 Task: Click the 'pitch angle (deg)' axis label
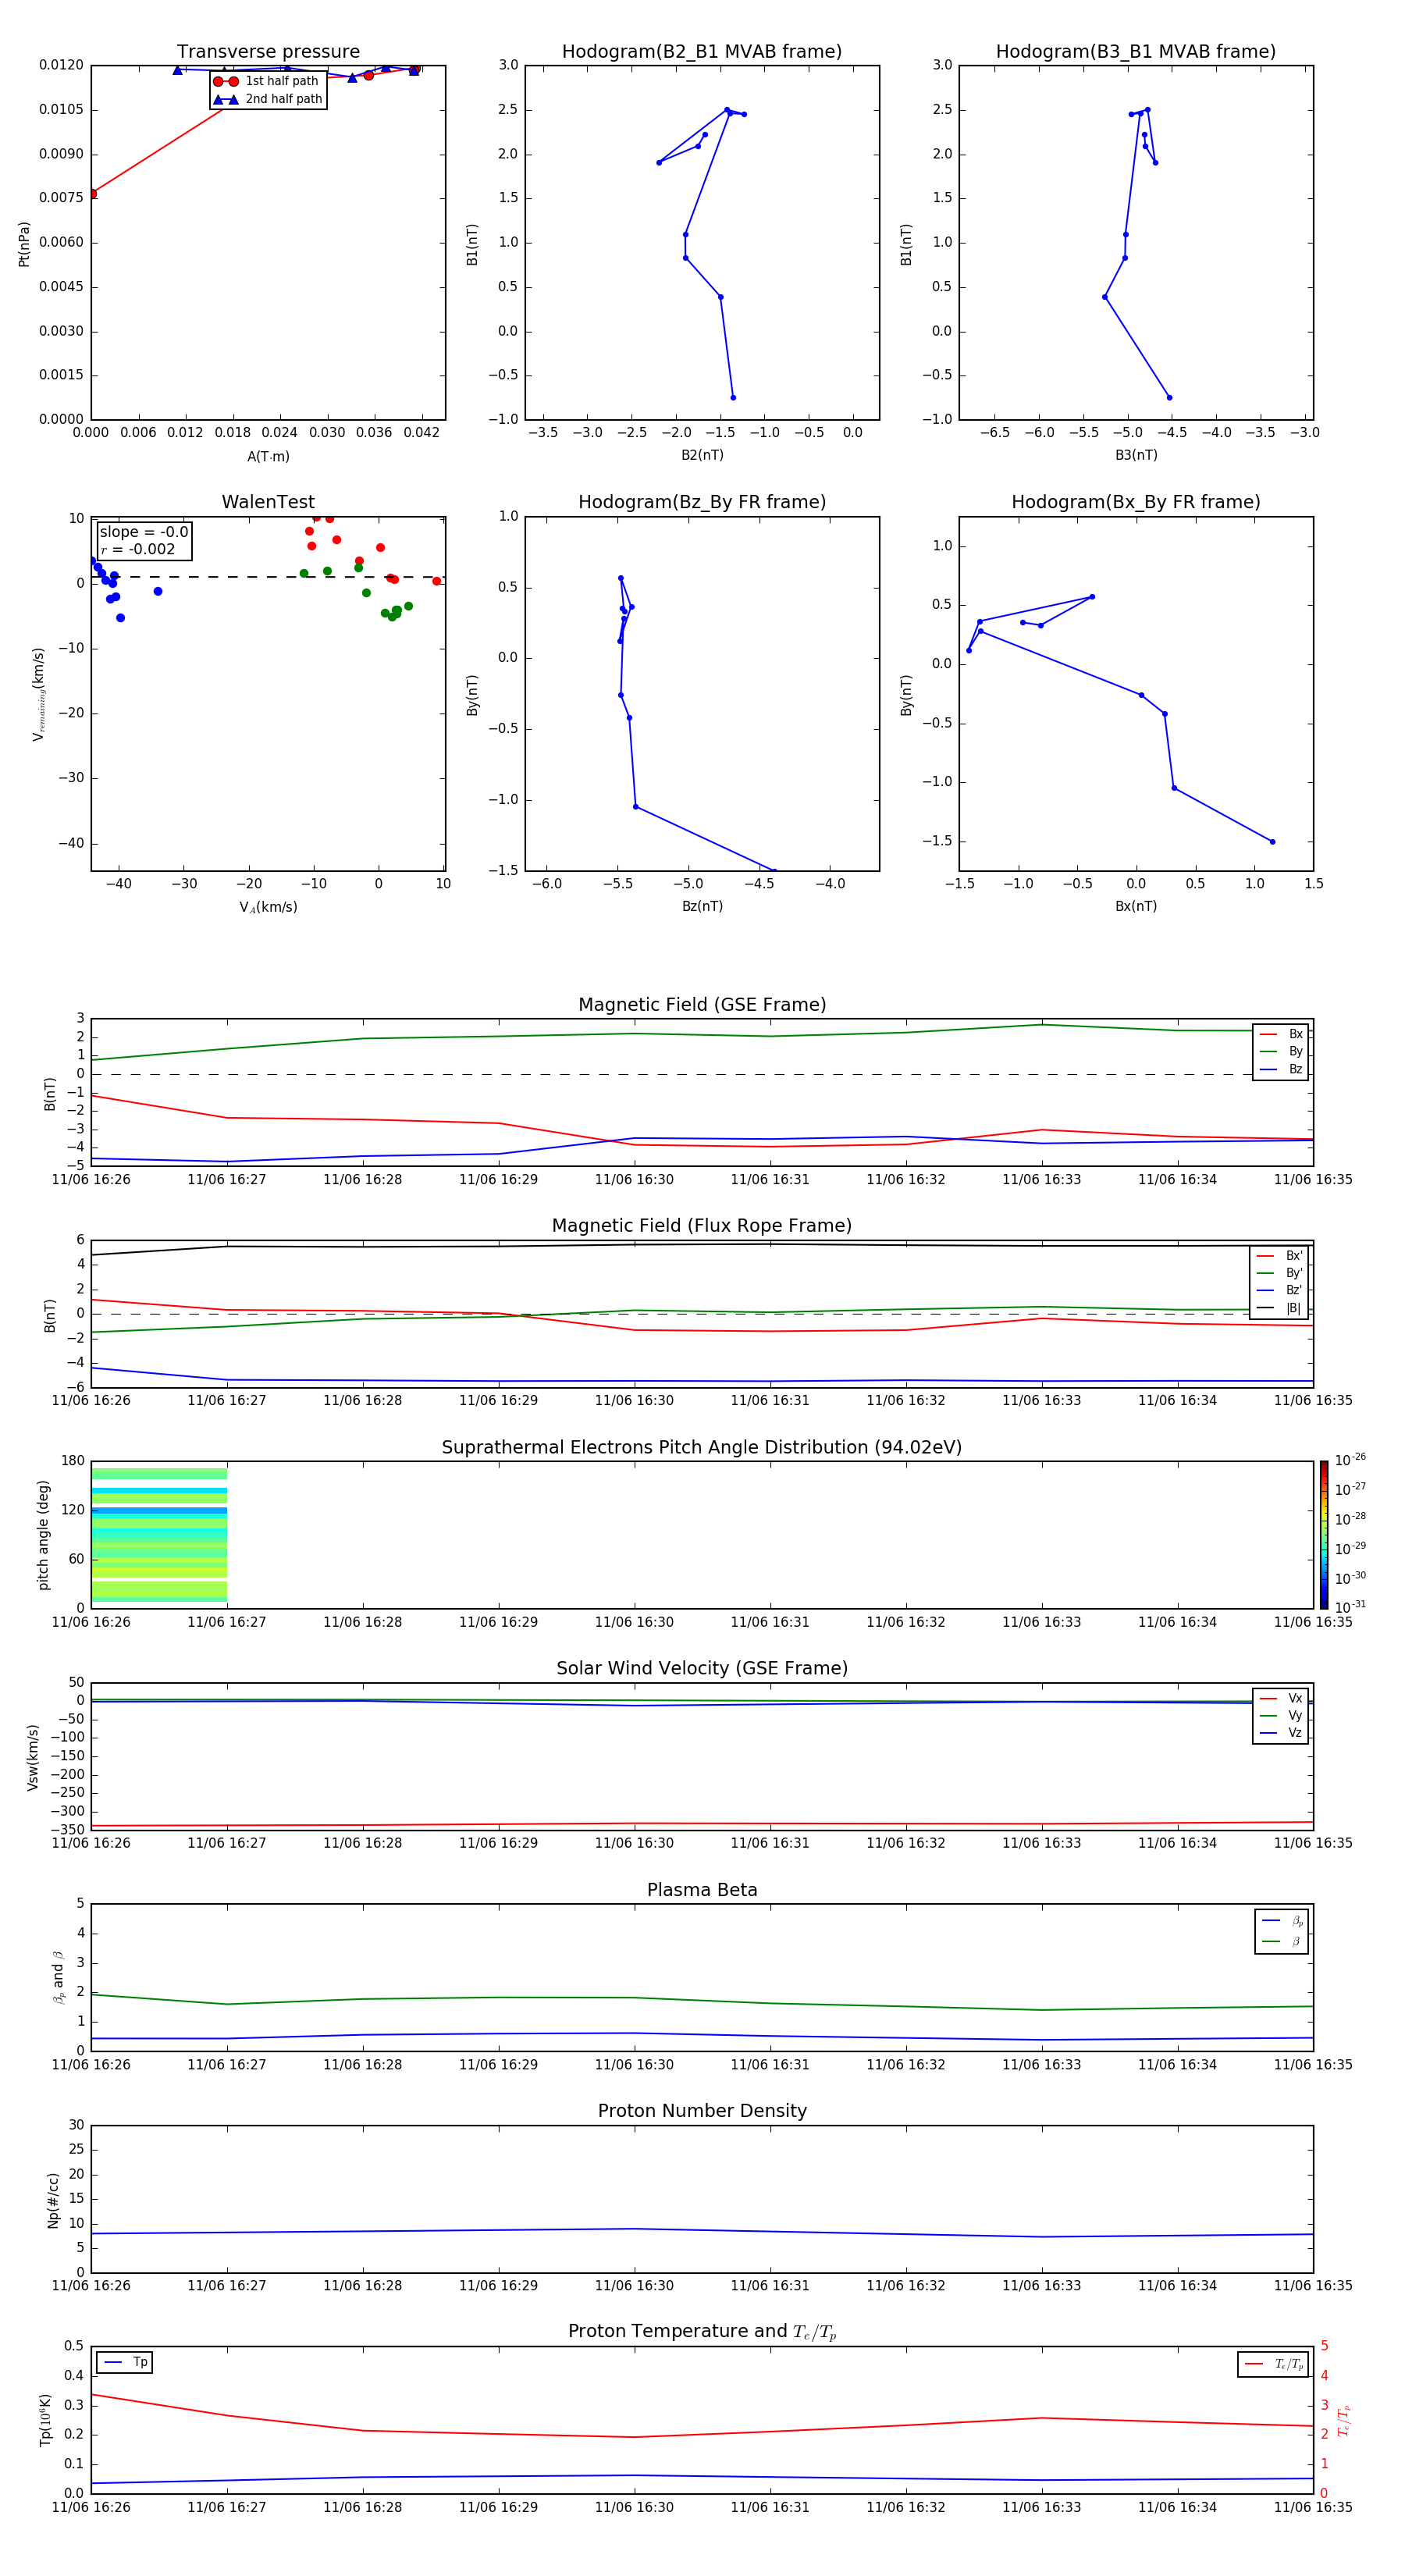tap(43, 1535)
